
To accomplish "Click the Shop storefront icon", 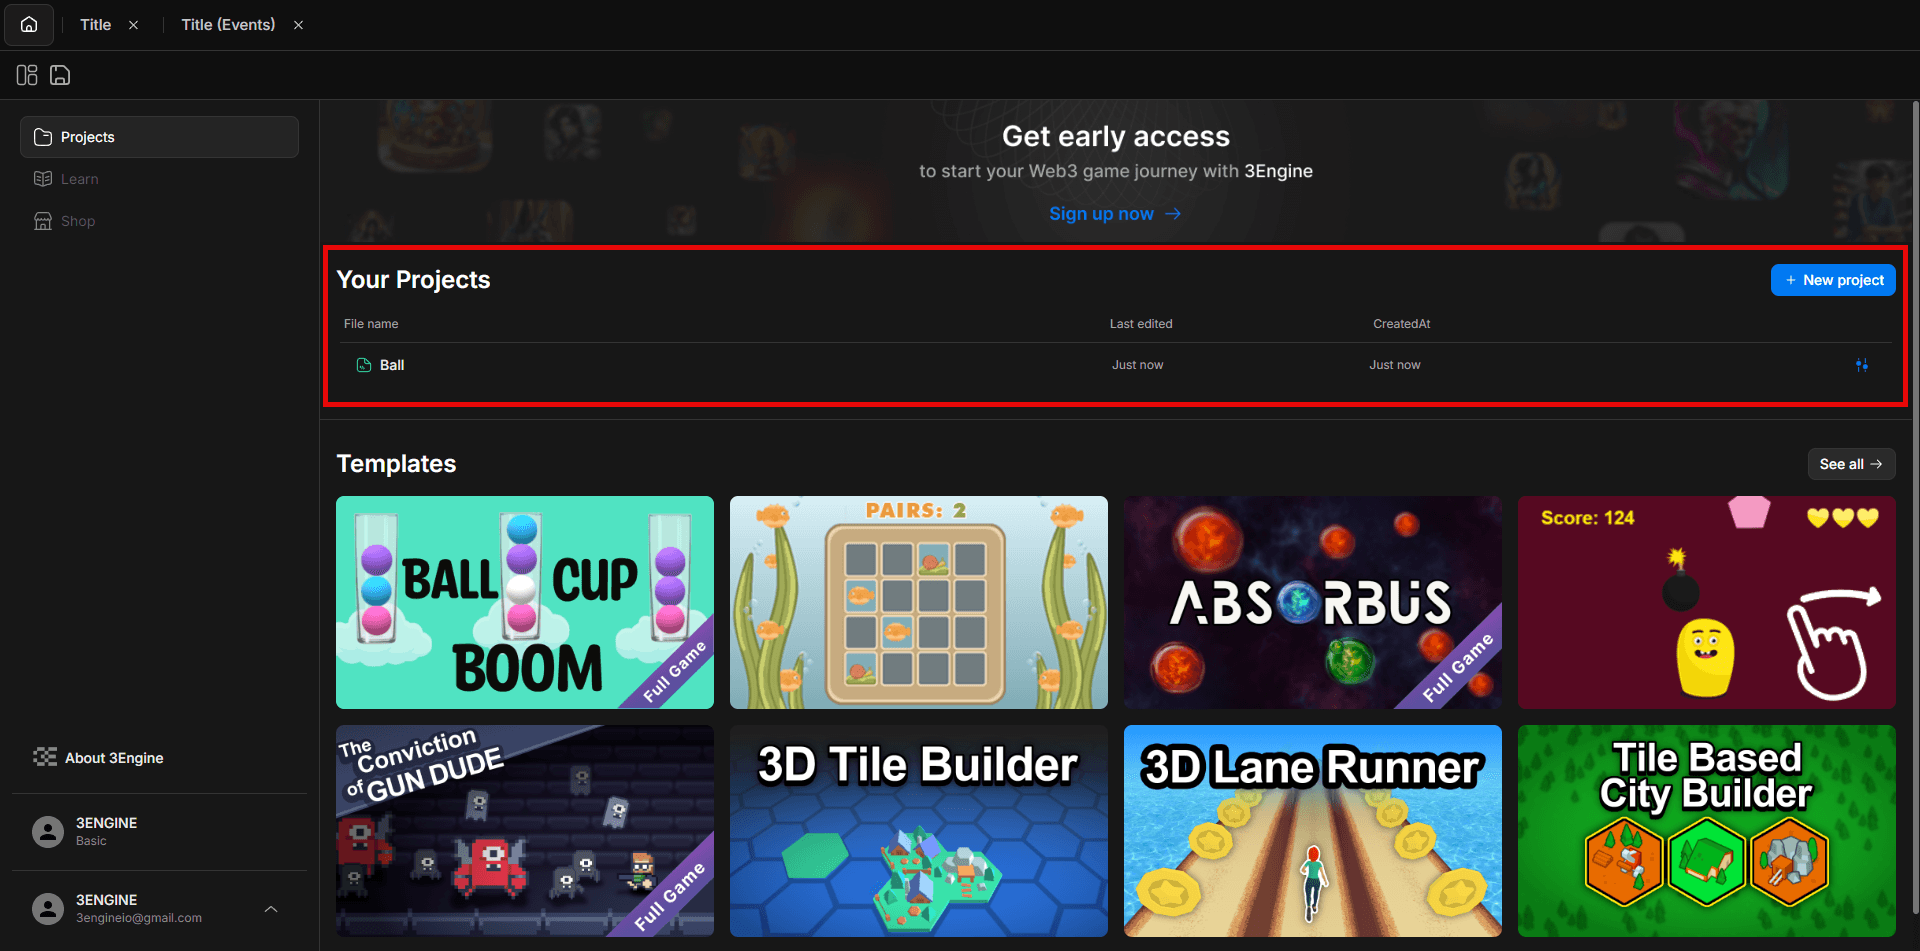I will (x=43, y=220).
